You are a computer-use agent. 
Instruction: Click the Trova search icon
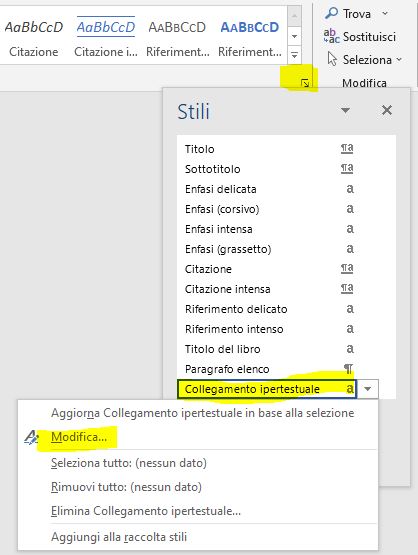pyautogui.click(x=332, y=13)
